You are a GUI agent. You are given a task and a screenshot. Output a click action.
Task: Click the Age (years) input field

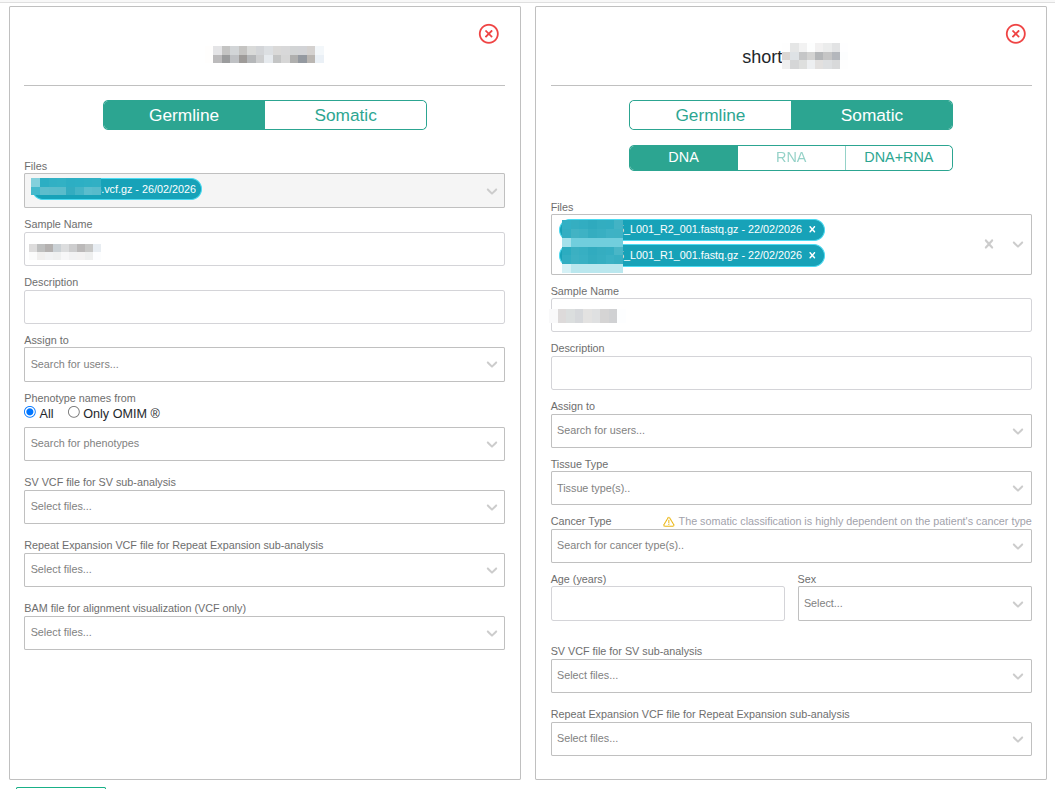(x=667, y=604)
